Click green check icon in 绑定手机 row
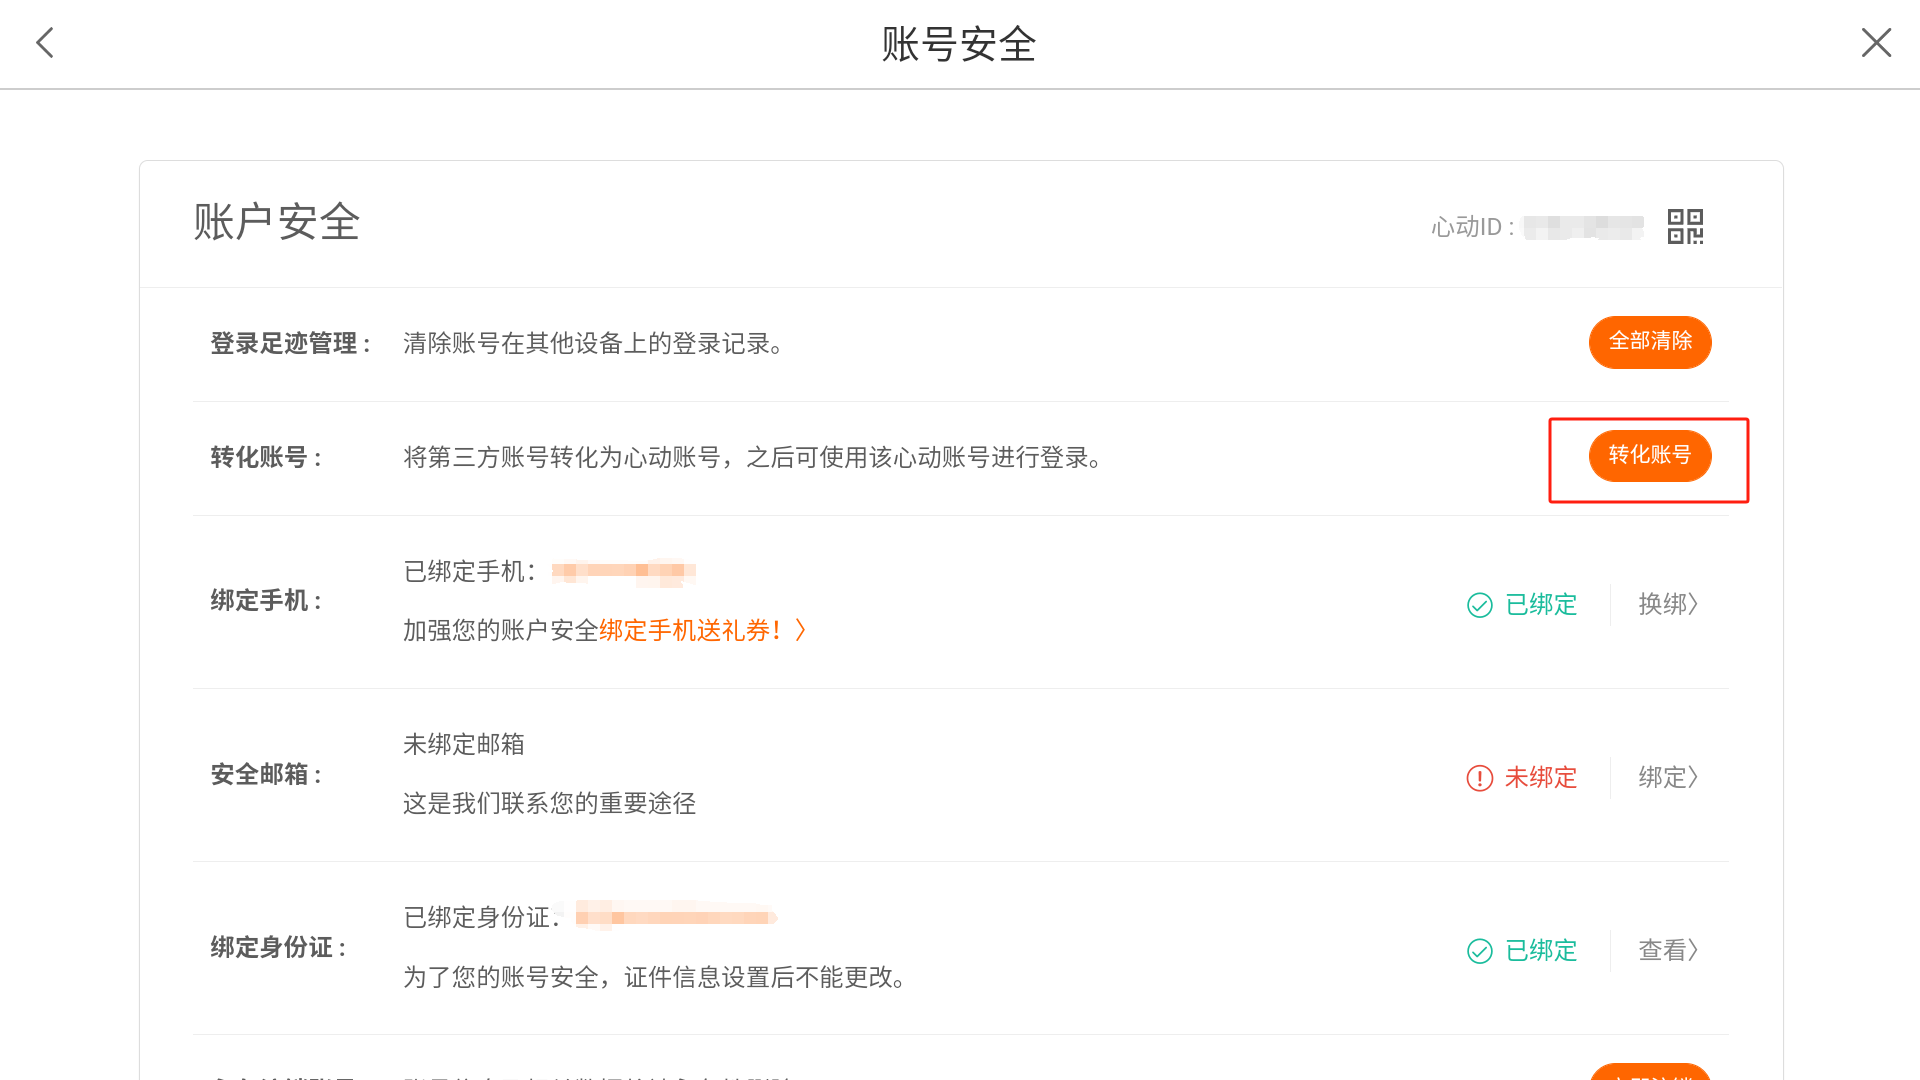The image size is (1920, 1080). click(1479, 605)
